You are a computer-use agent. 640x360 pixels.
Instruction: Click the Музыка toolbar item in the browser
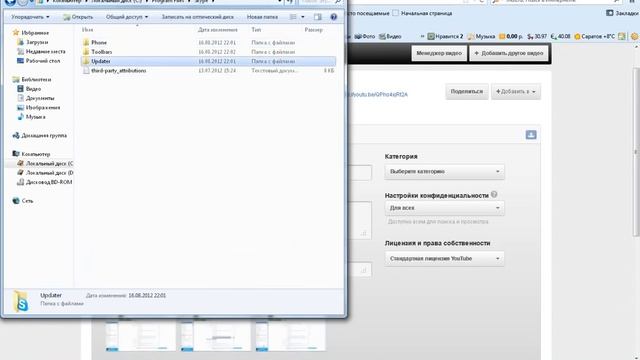(482, 36)
